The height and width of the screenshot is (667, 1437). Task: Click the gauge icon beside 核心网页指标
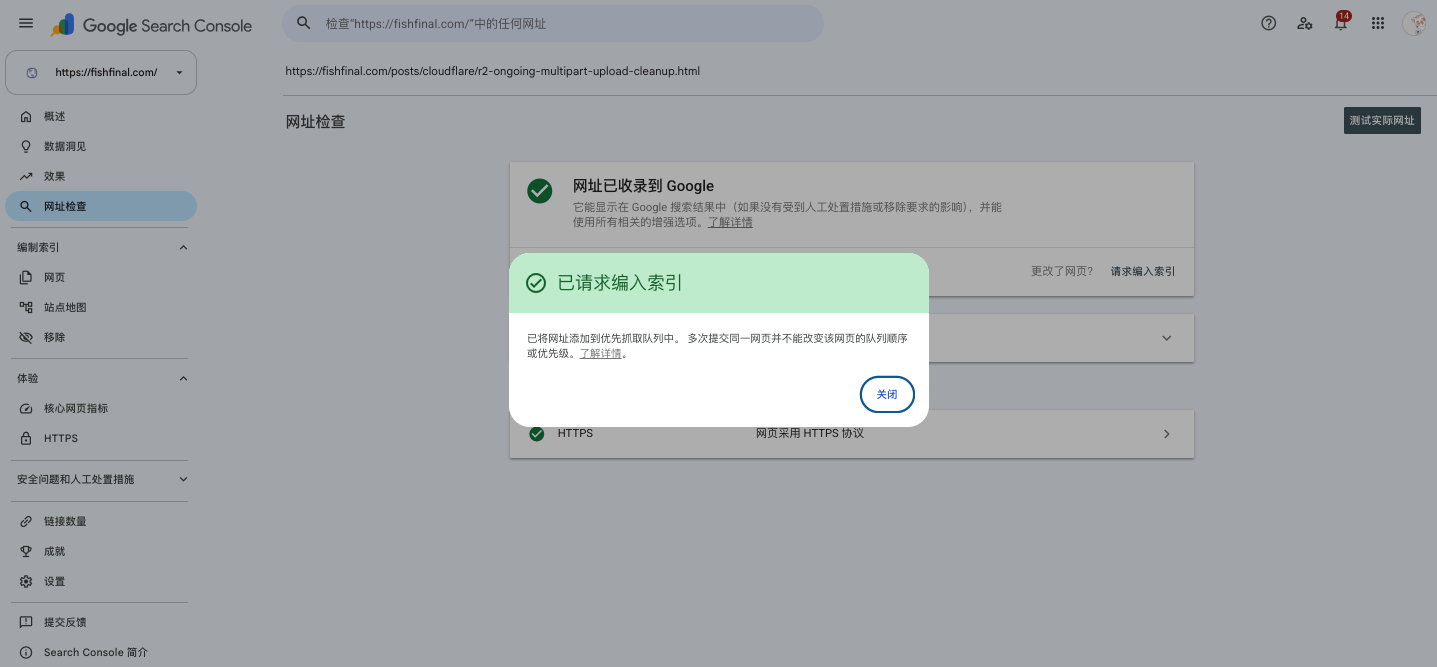coord(26,408)
